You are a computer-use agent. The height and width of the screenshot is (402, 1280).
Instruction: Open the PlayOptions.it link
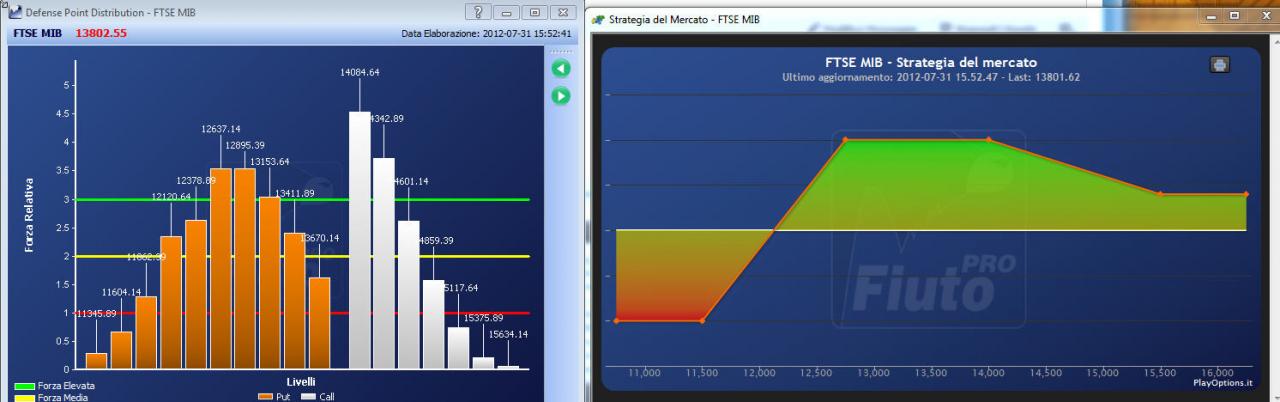tap(1221, 381)
